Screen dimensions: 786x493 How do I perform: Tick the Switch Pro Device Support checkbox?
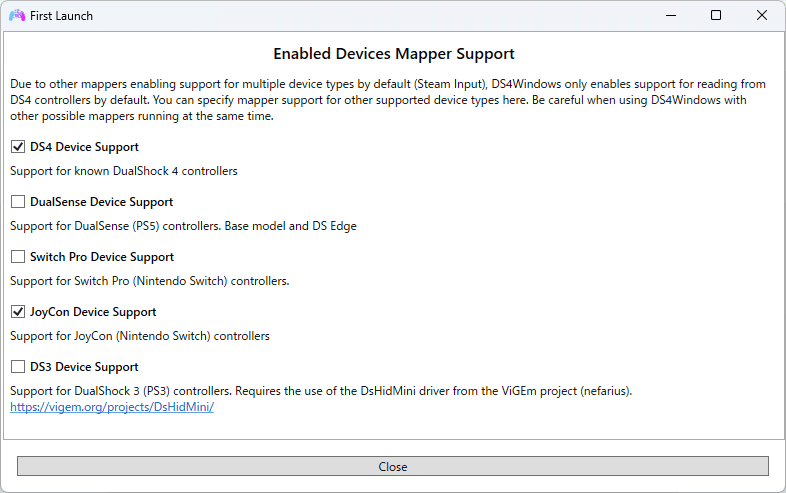18,257
